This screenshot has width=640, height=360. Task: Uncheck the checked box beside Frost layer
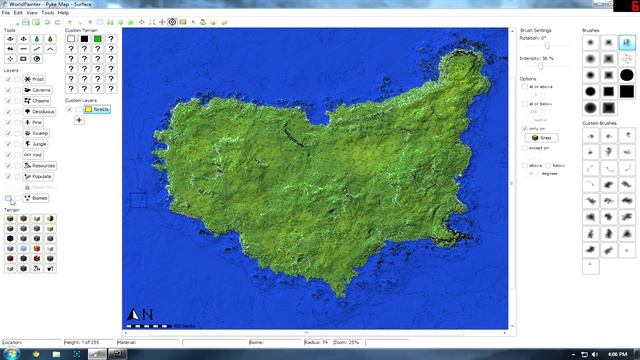8,79
